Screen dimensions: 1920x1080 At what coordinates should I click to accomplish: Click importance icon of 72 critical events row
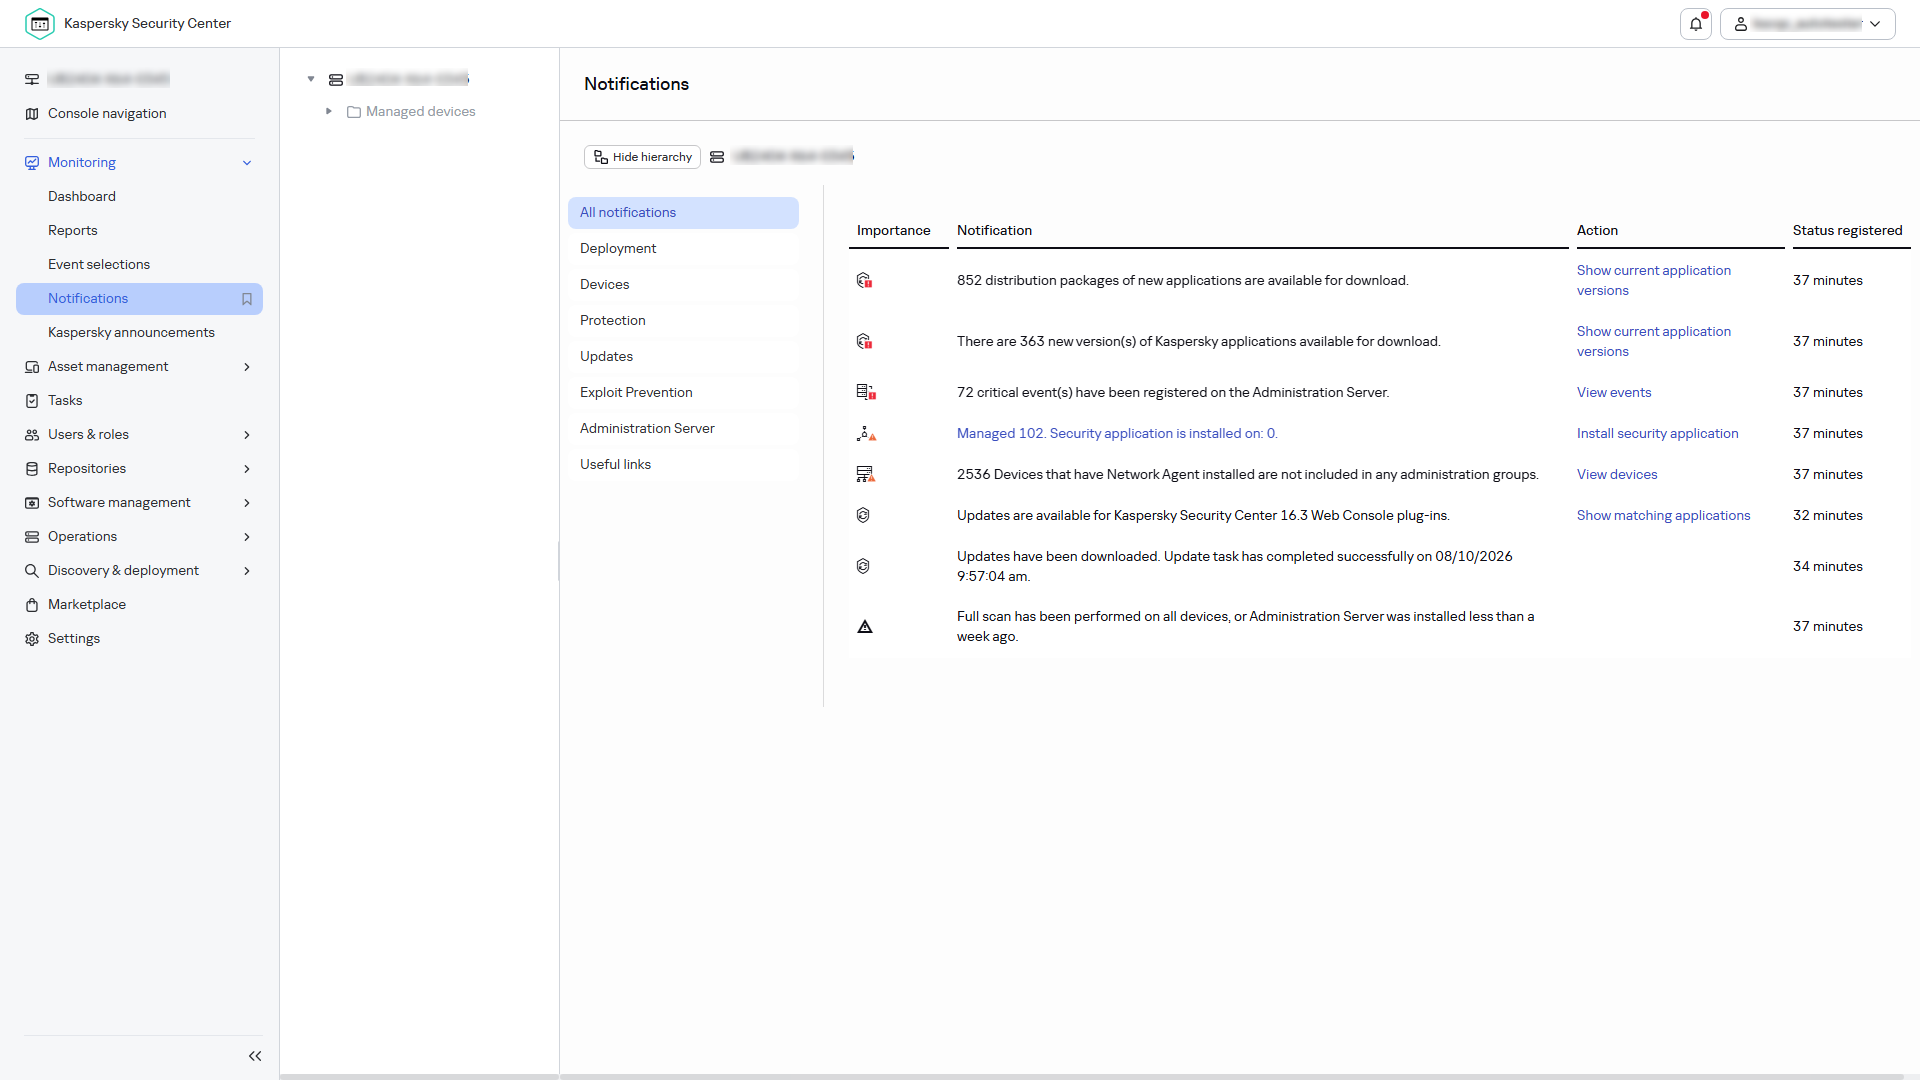pos(865,393)
